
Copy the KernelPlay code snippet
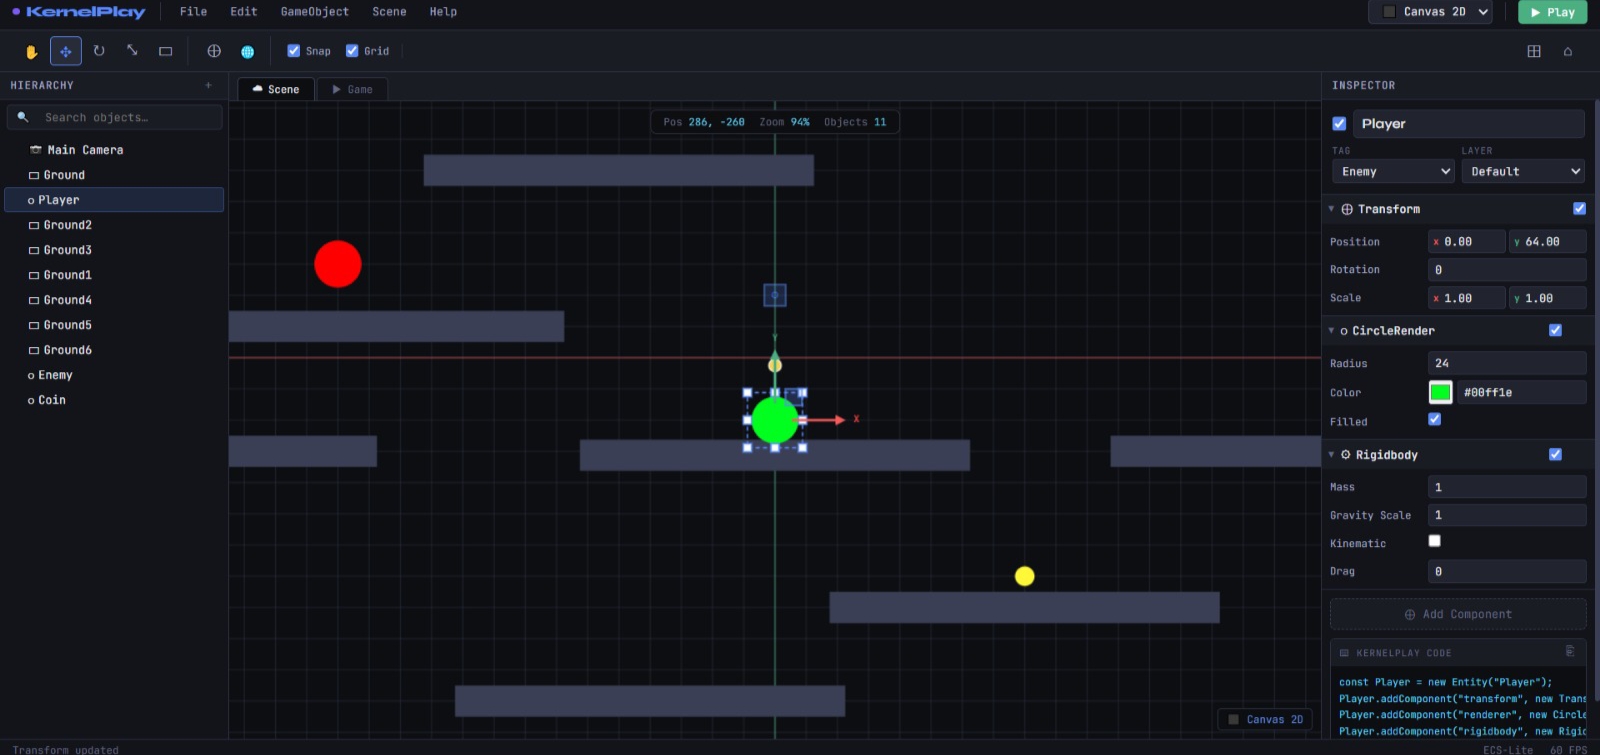point(1570,651)
